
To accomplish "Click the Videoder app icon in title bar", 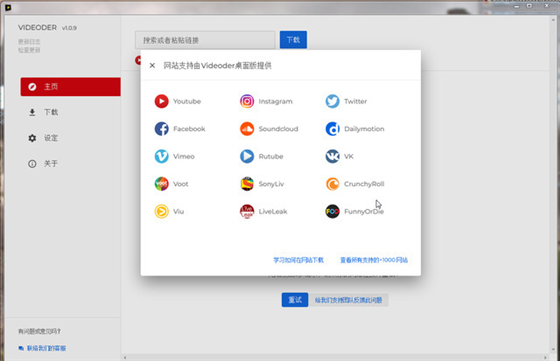I will point(8,7).
